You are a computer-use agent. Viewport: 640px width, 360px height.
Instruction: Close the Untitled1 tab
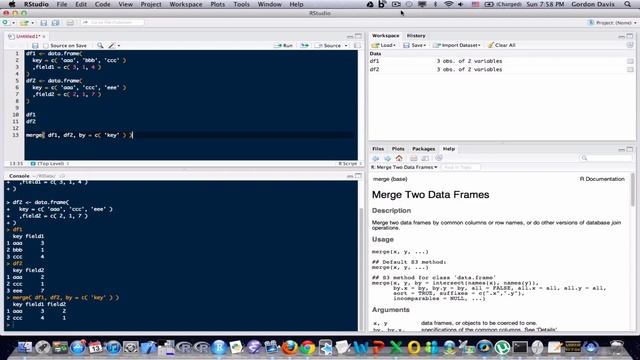tap(44, 37)
